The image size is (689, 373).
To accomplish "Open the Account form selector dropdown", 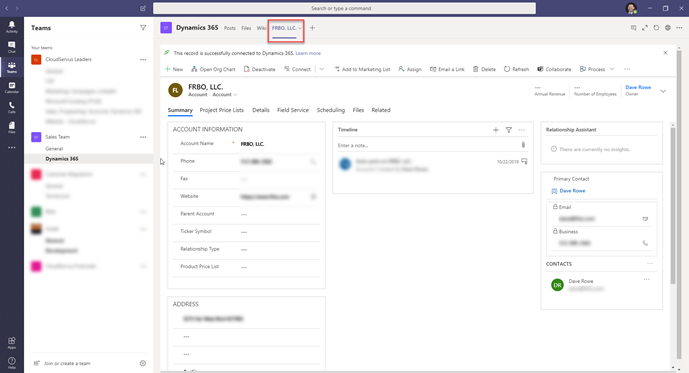I will (236, 95).
